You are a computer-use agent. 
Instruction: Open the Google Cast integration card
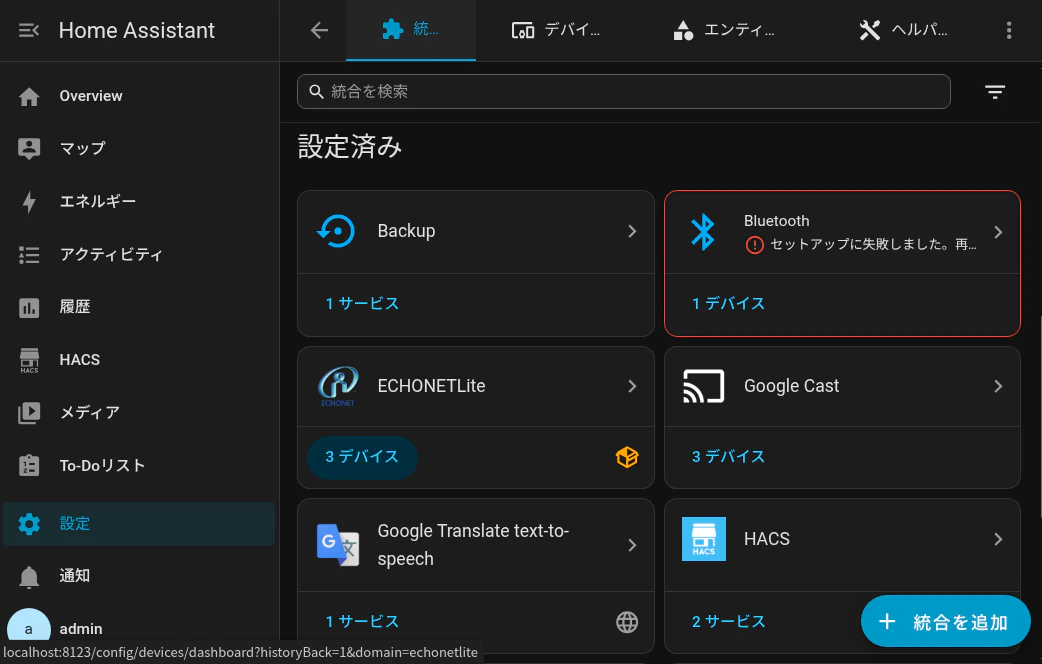pos(842,386)
